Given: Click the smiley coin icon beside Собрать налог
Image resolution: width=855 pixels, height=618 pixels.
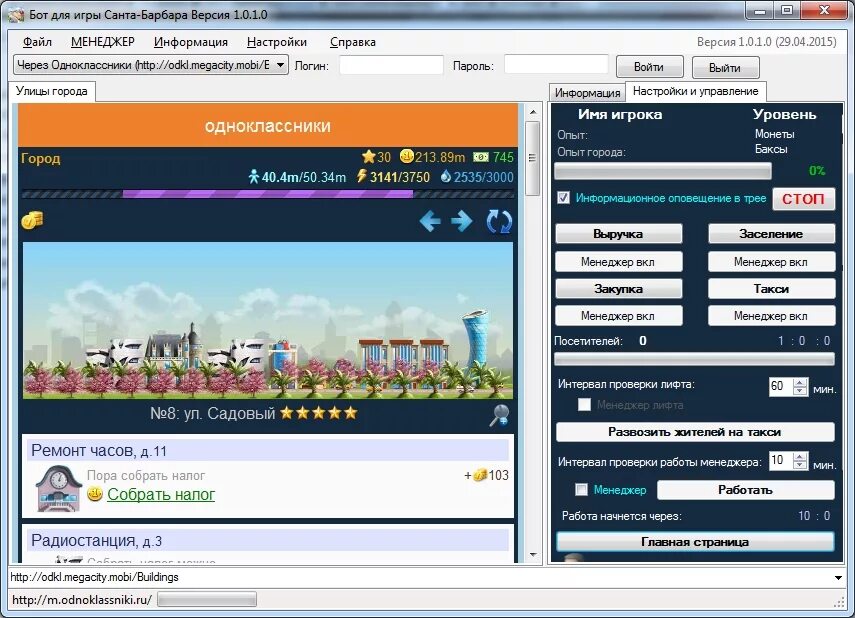Looking at the screenshot, I should pos(95,494).
